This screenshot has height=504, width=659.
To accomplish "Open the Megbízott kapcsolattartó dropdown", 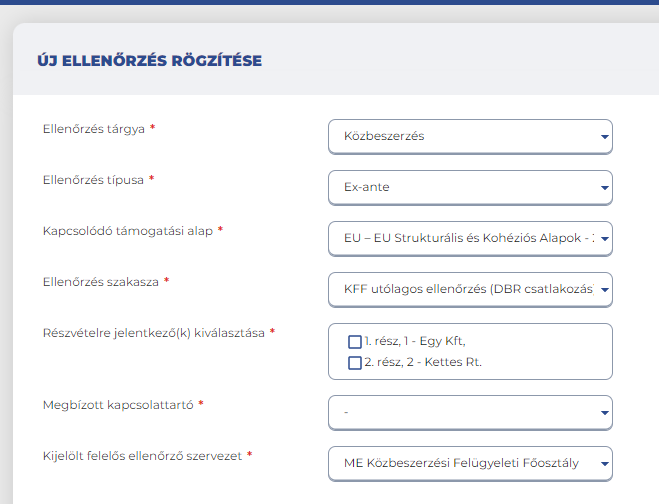I will [x=470, y=412].
